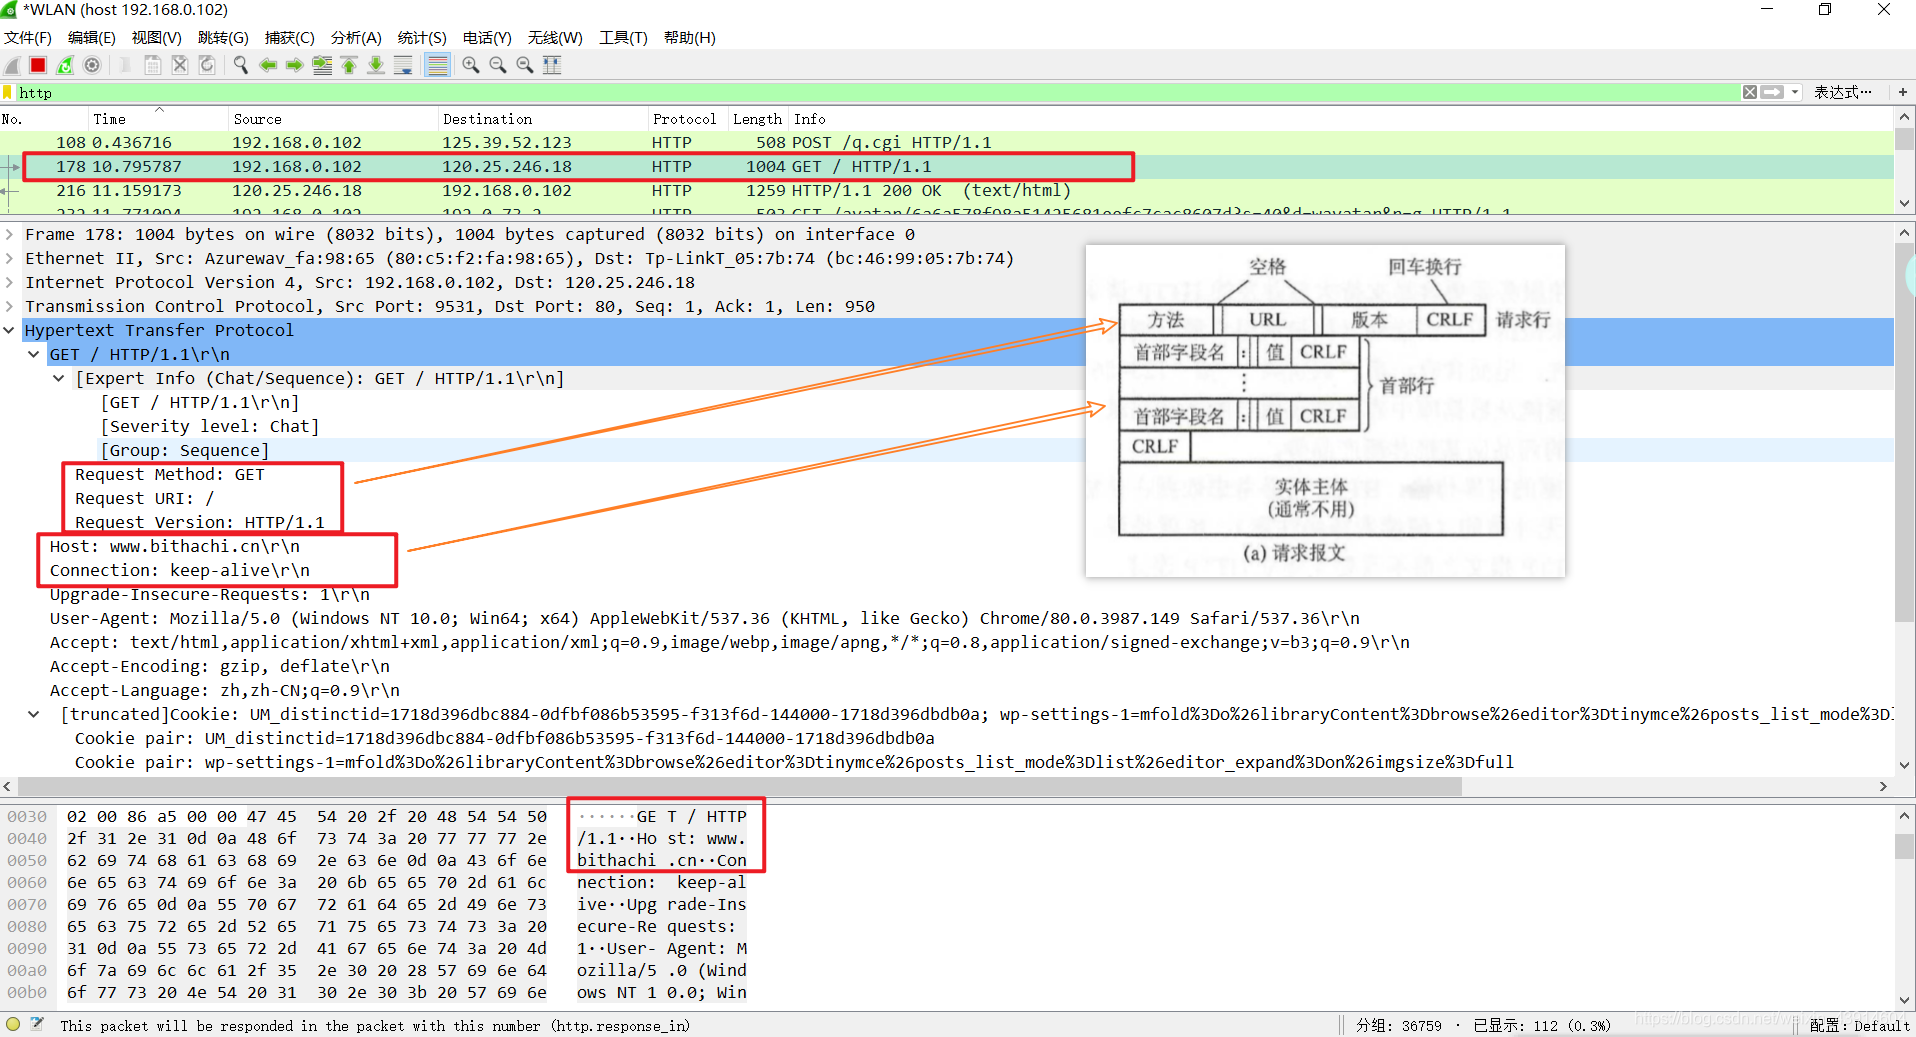
Task: Open the 分析(A) menu
Action: click(x=356, y=38)
